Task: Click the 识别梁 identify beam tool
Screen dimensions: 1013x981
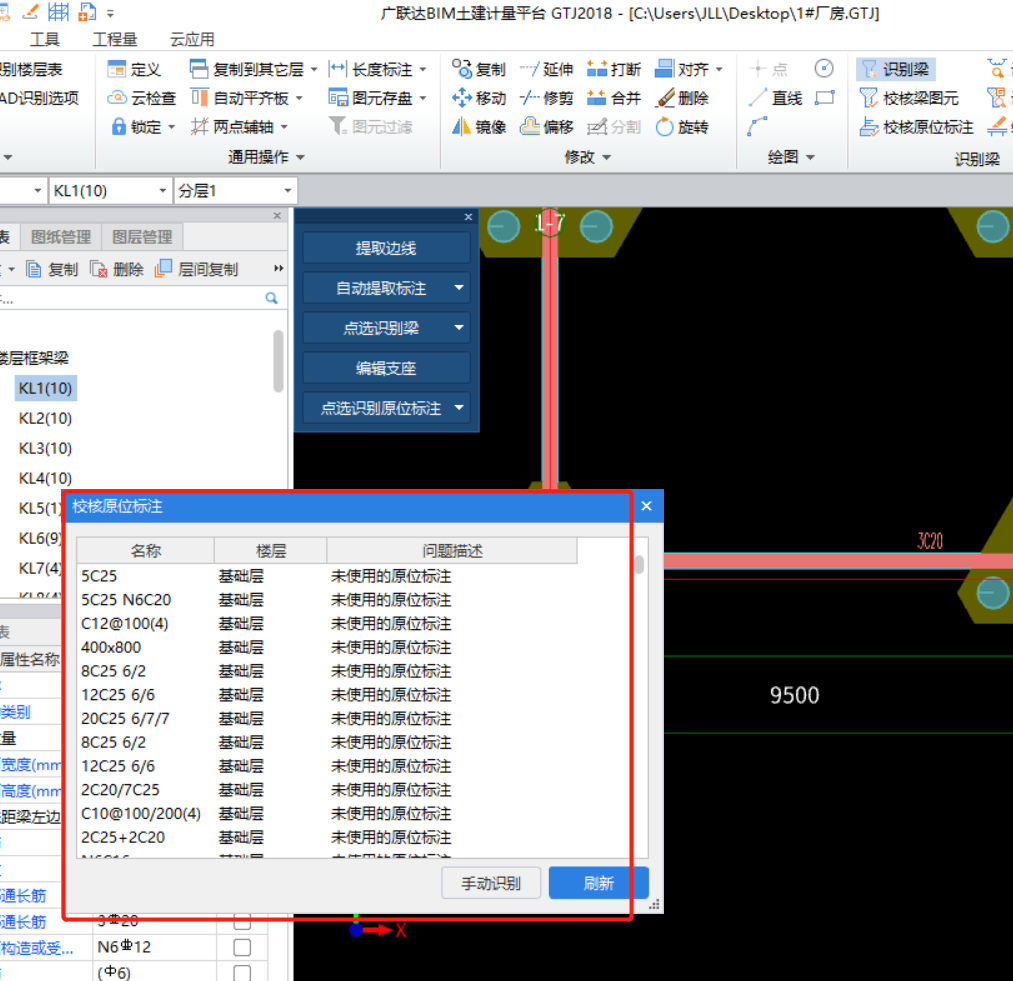Action: [895, 69]
